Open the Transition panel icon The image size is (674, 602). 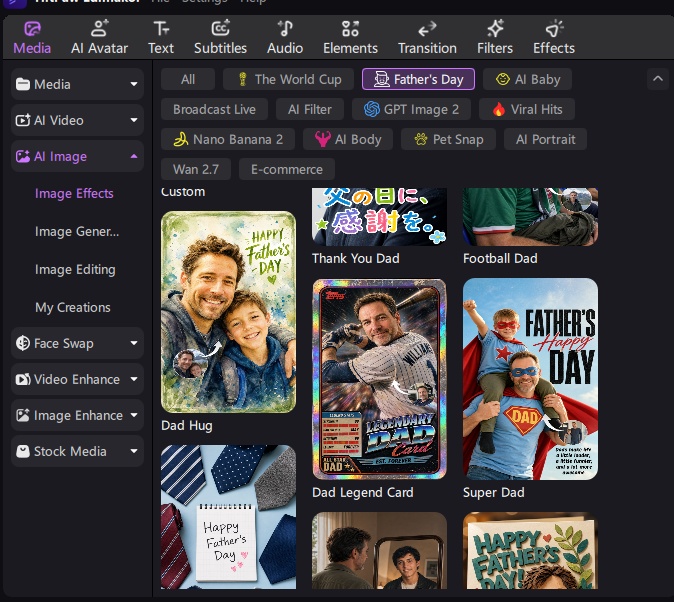point(427,29)
